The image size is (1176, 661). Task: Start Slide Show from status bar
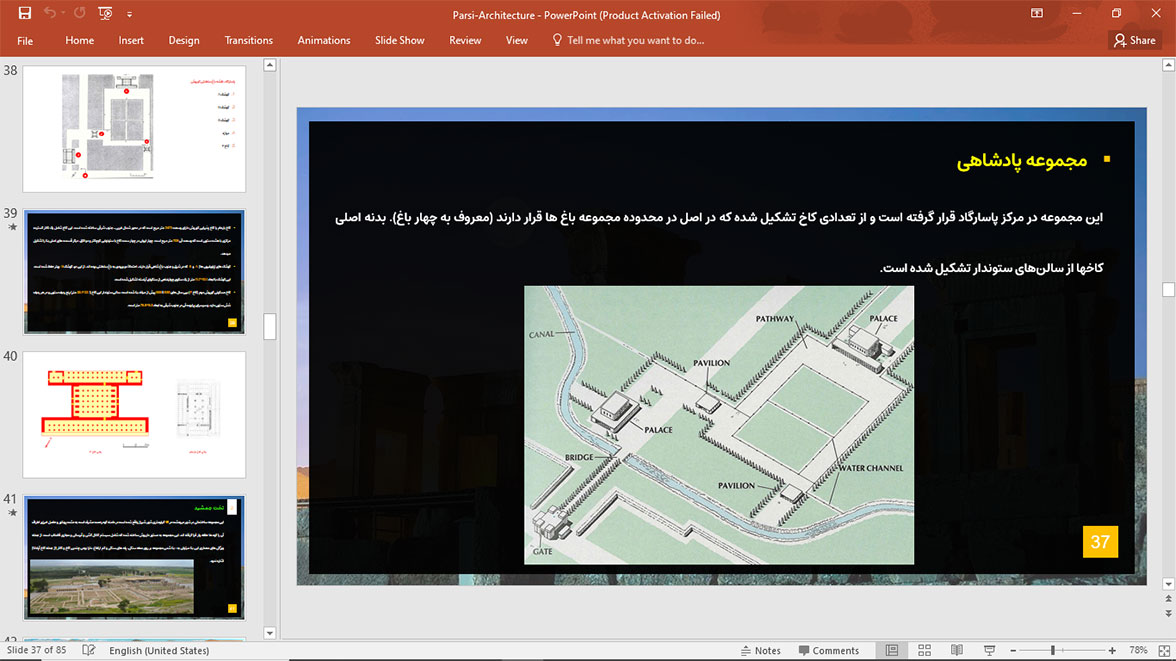tap(989, 650)
